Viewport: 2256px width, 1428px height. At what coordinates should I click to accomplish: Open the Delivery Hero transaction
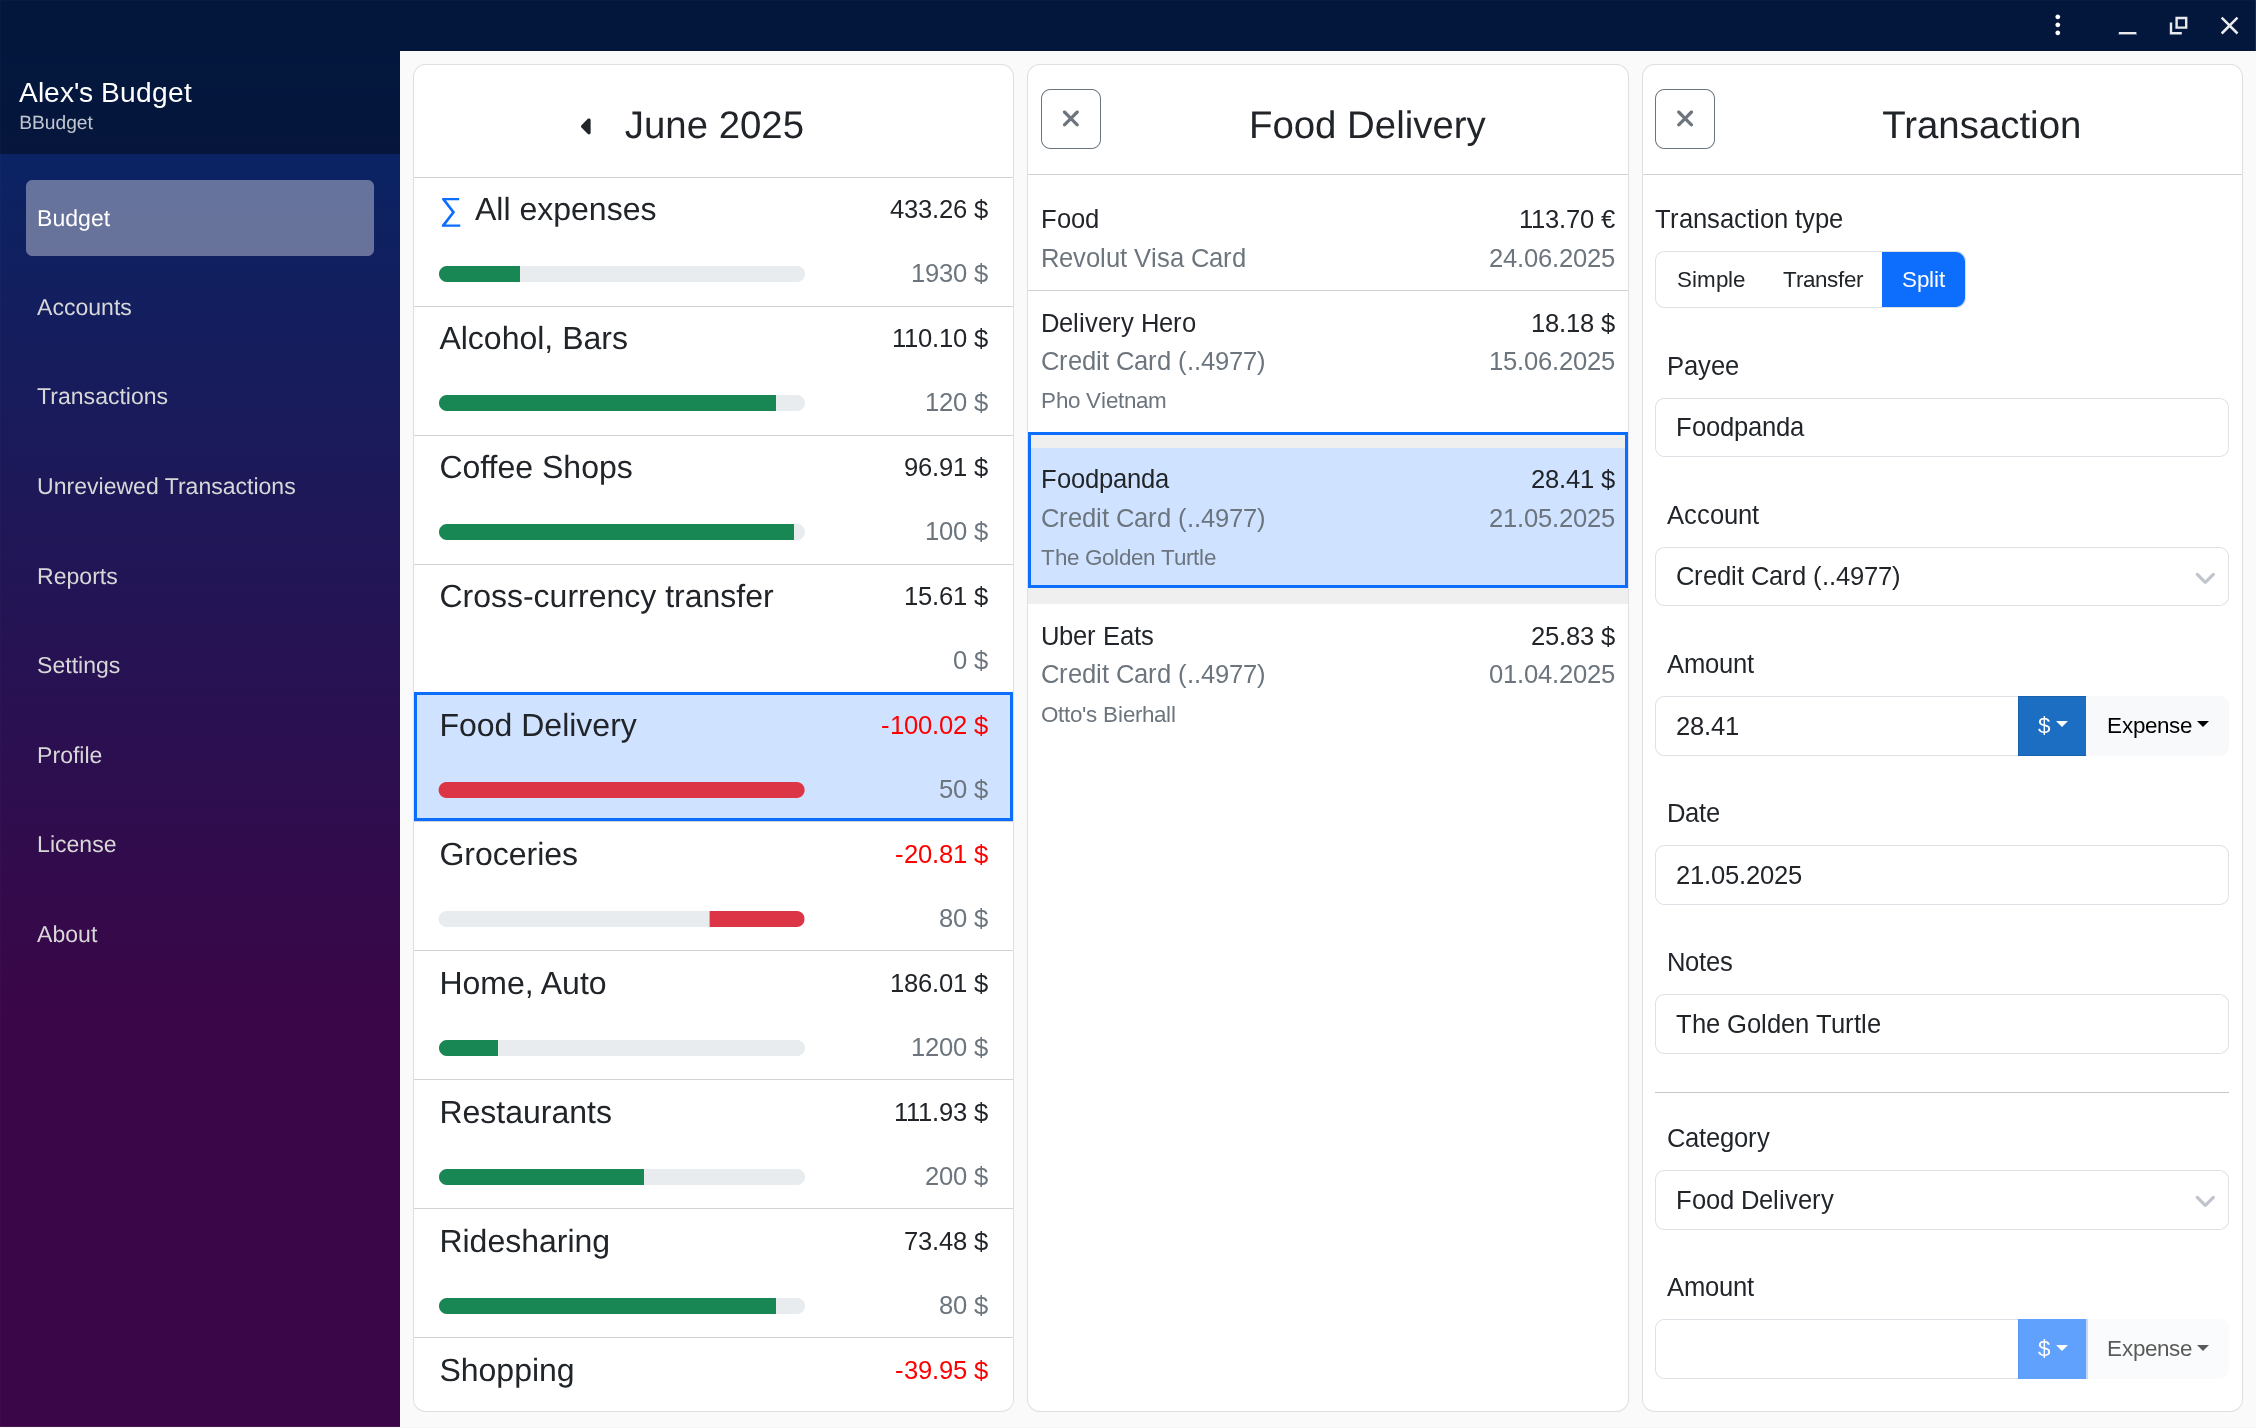coord(1327,362)
